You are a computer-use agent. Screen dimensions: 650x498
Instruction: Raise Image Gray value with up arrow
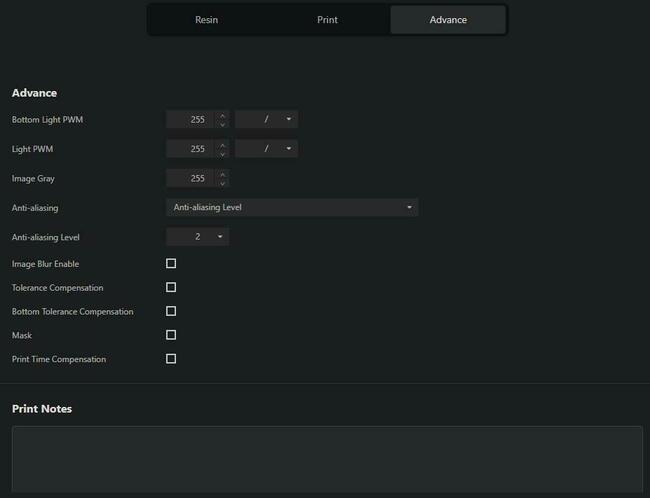(x=222, y=174)
